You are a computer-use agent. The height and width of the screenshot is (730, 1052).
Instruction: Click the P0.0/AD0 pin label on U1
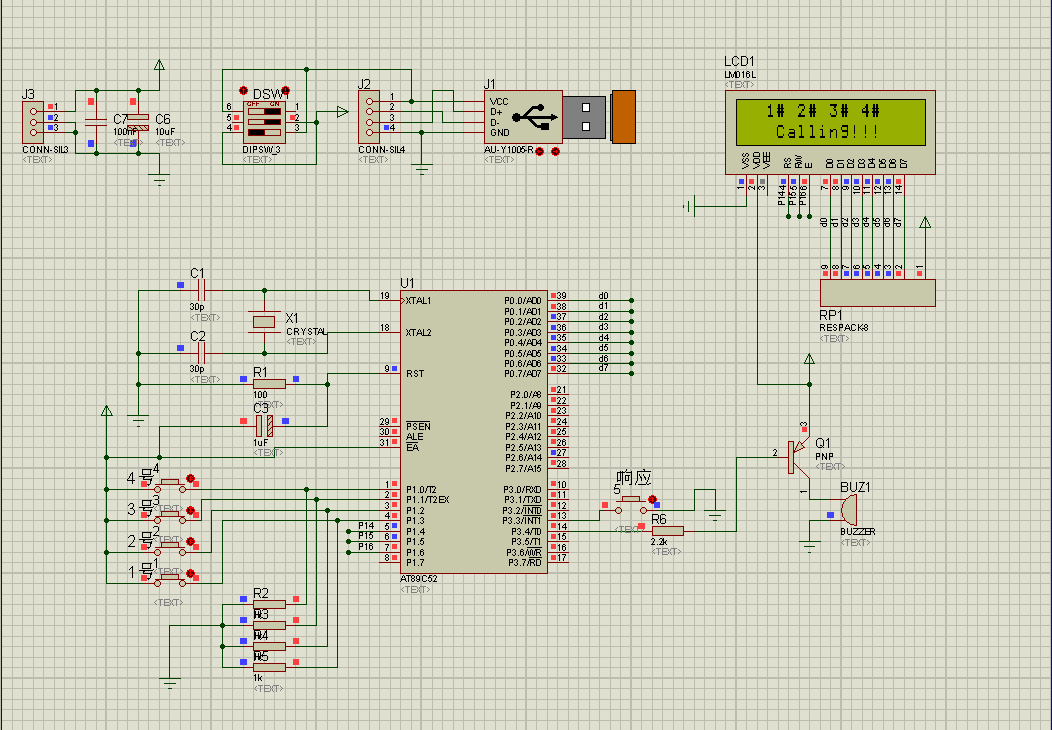(x=523, y=301)
